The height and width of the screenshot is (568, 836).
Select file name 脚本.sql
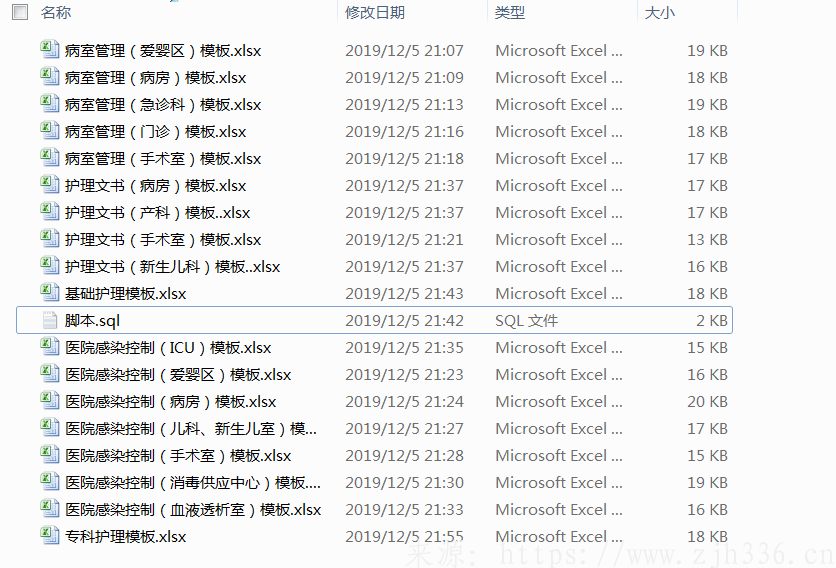point(92,321)
